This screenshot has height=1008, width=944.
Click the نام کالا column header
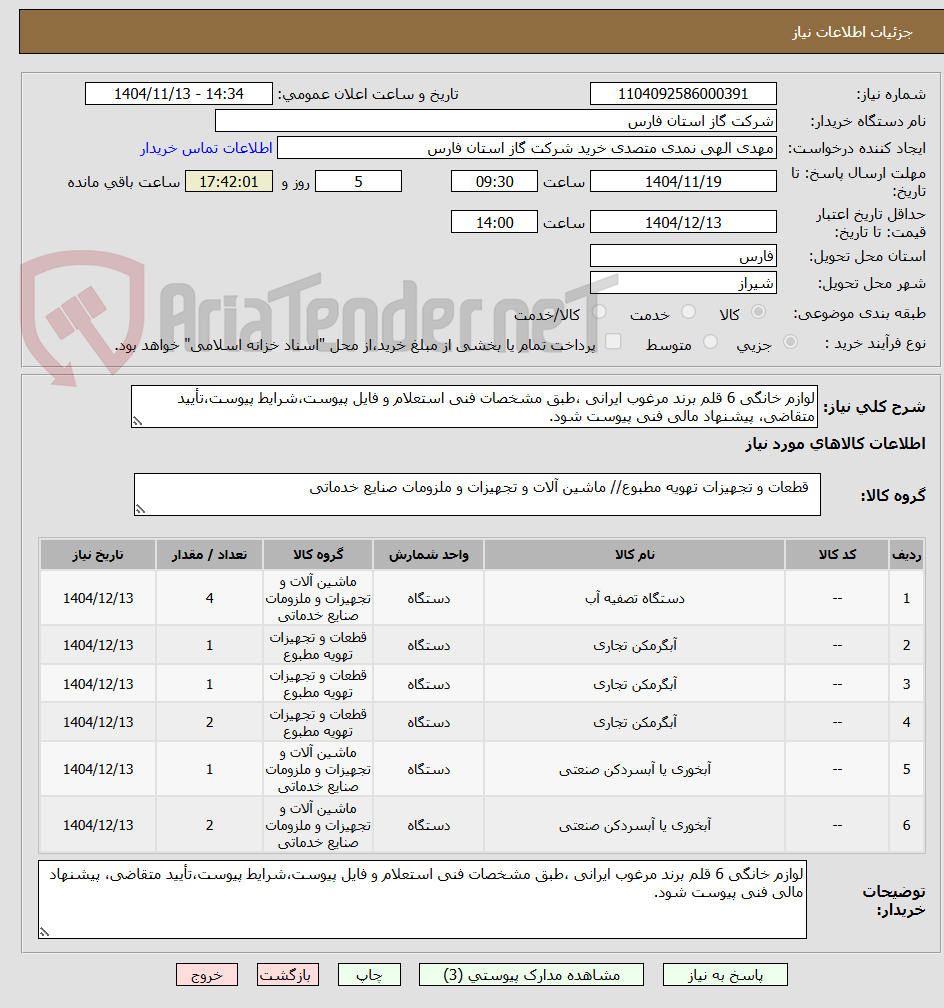click(634, 555)
